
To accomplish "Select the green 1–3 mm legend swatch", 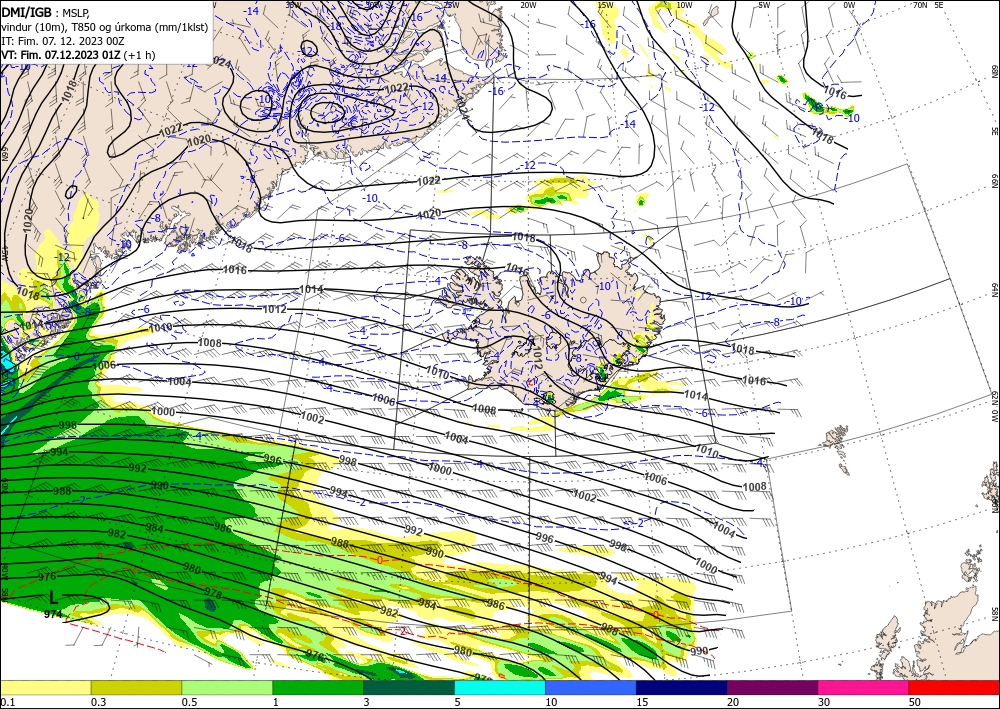I will (x=318, y=687).
